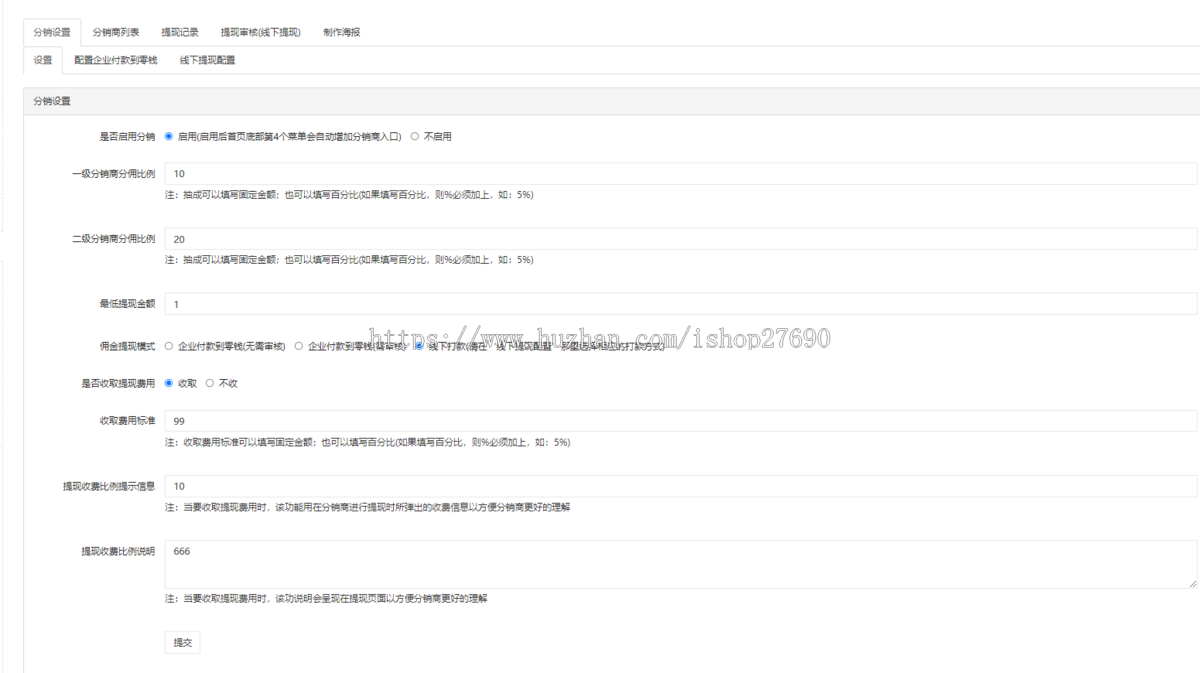Click the 分销设置 panel header text
Screen dimensions: 1200x673
52,101
